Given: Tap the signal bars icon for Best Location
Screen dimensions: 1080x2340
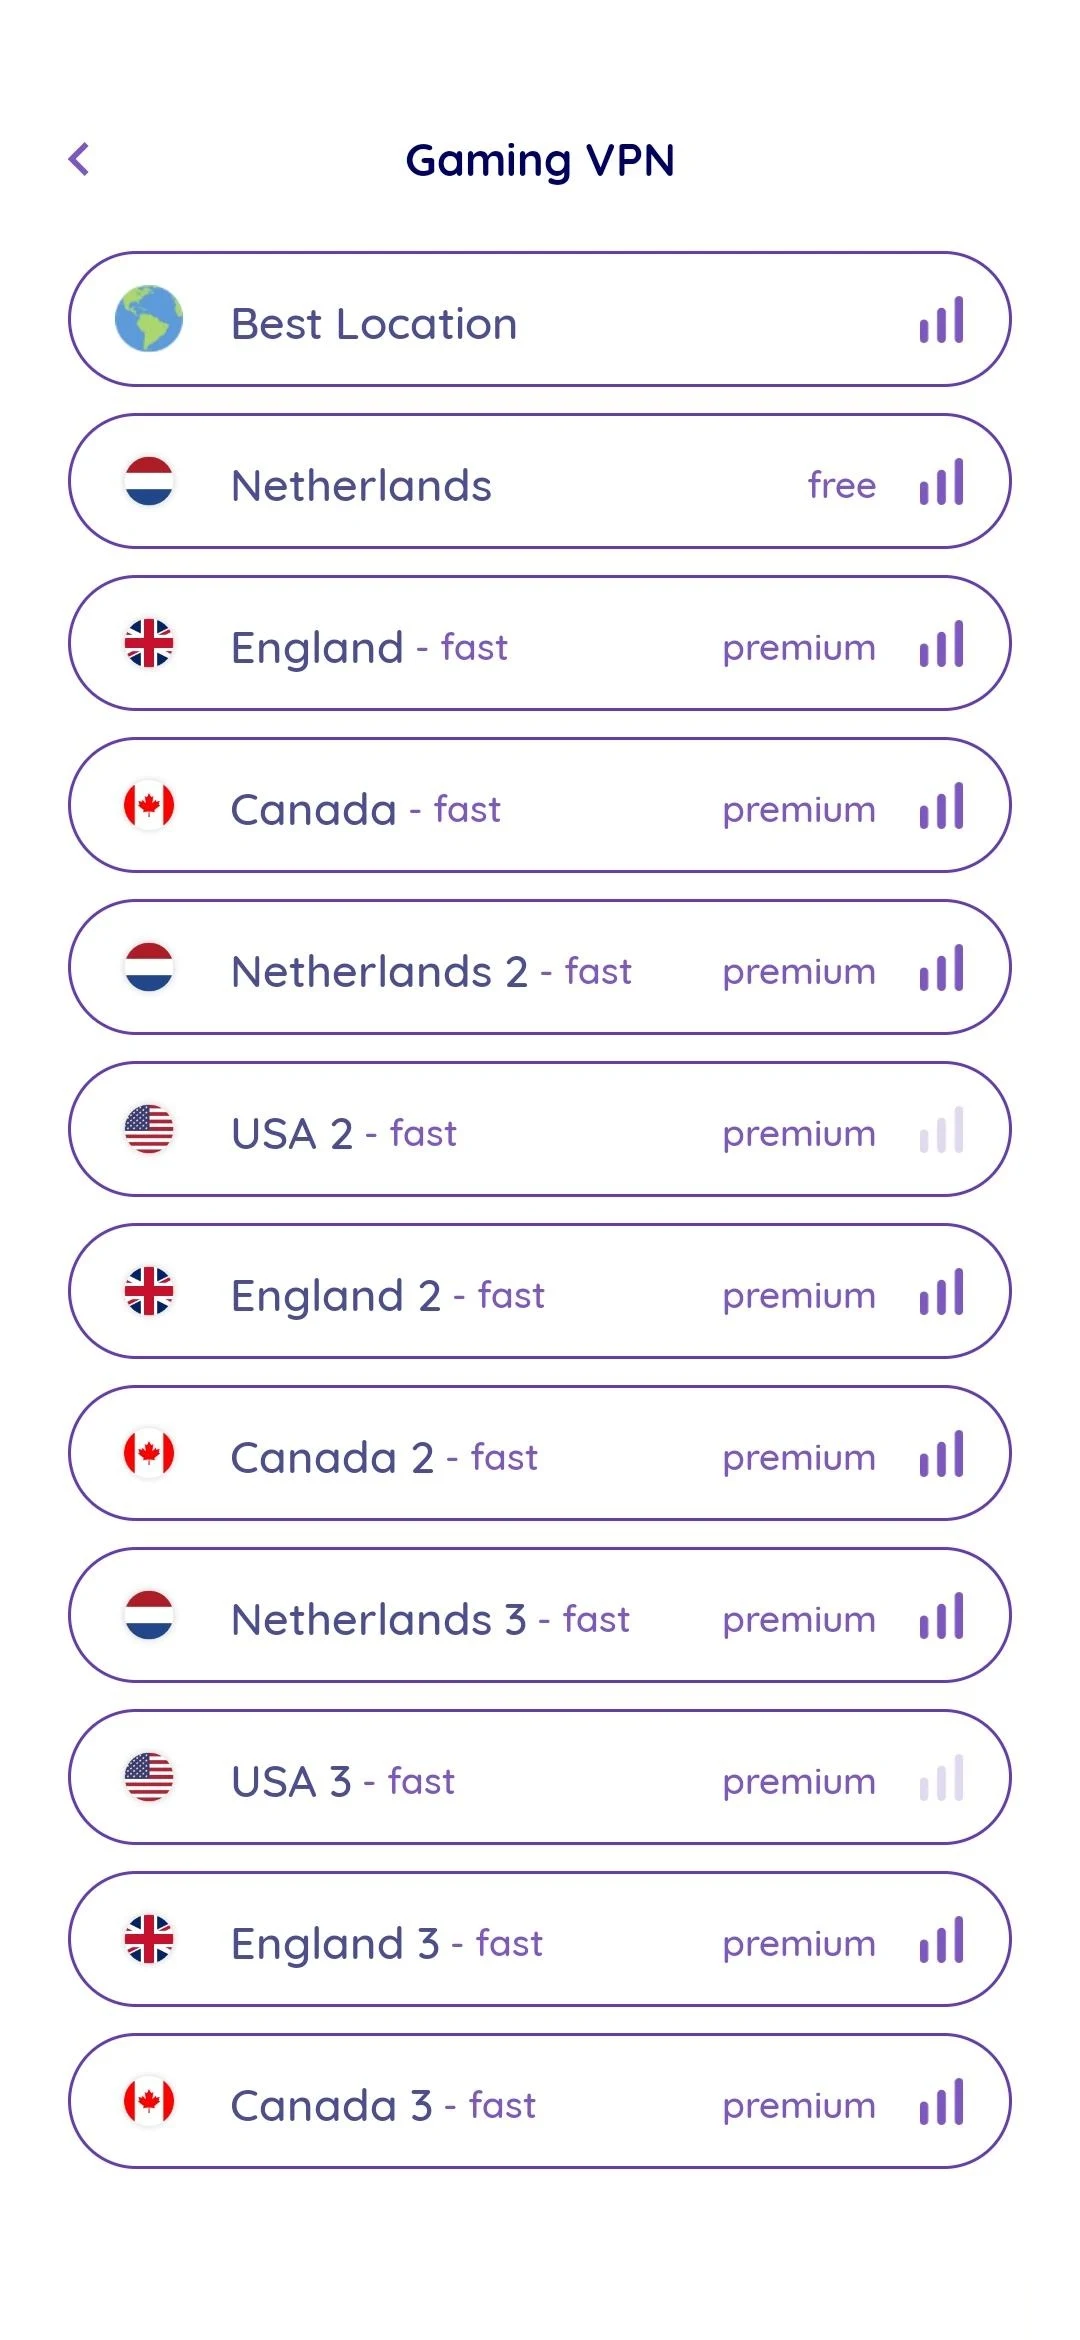Looking at the screenshot, I should coord(941,320).
